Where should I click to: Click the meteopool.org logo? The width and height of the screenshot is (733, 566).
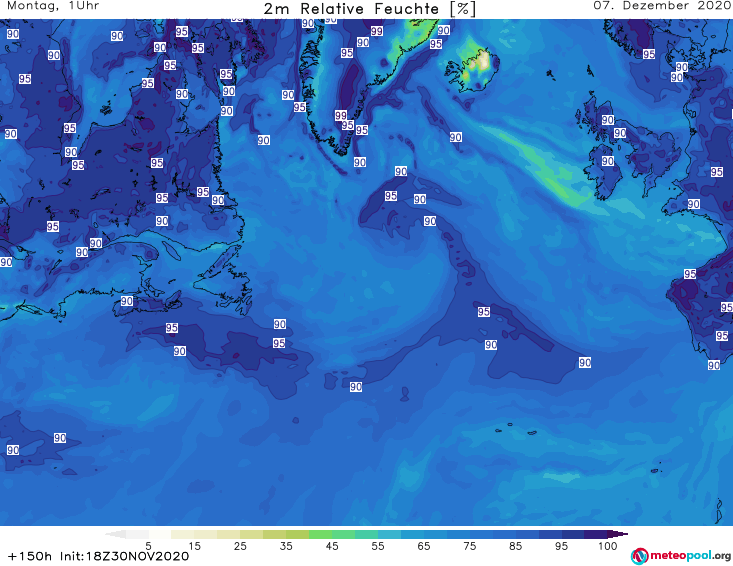pos(681,556)
